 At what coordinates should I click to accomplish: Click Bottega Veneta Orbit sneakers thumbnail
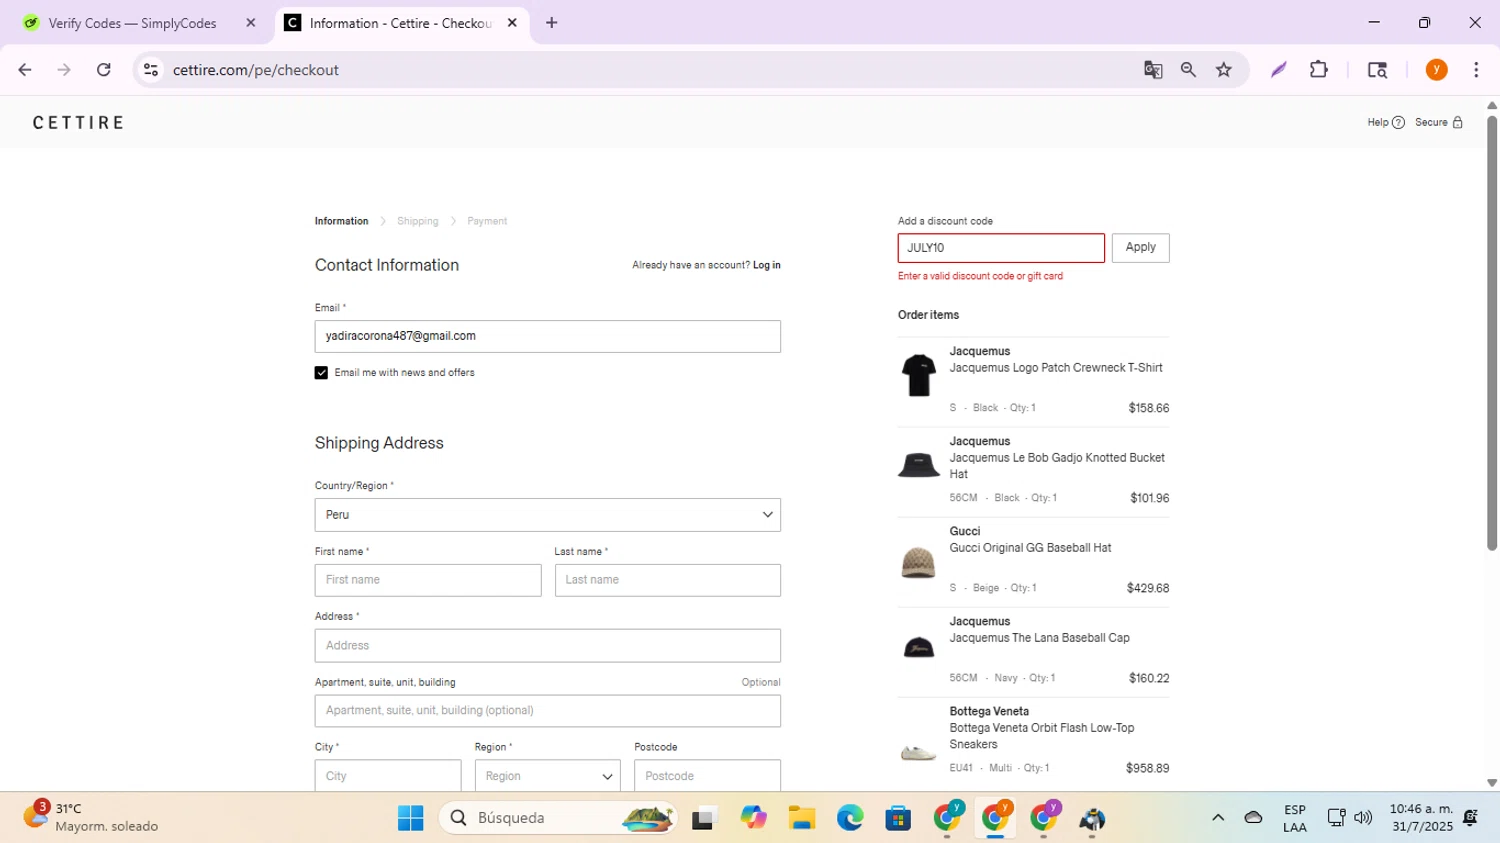tap(919, 752)
